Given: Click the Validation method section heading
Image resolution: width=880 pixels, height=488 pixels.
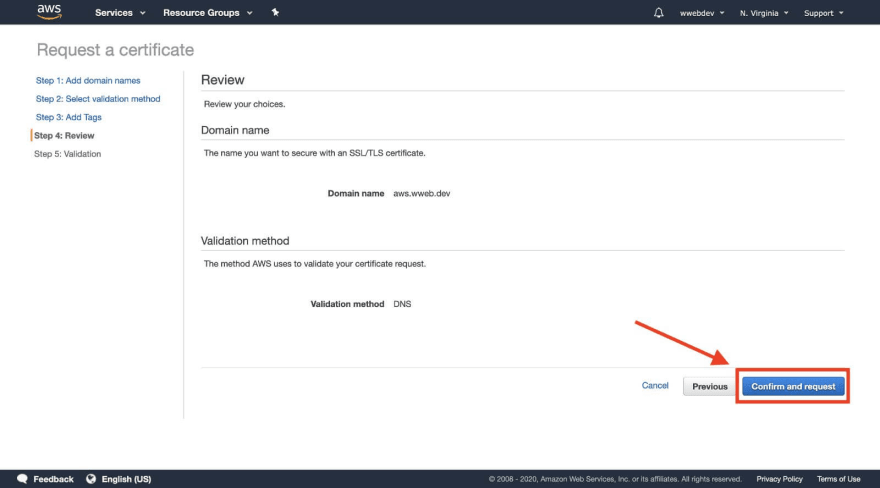Looking at the screenshot, I should pyautogui.click(x=245, y=241).
